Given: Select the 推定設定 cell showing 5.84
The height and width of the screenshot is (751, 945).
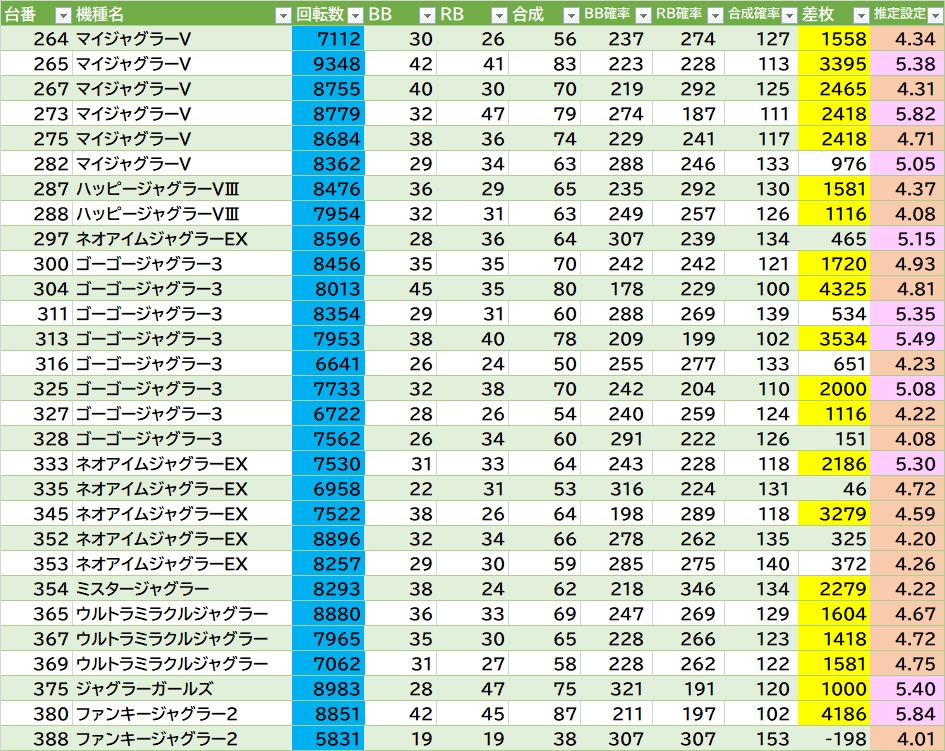Looking at the screenshot, I should coord(908,714).
